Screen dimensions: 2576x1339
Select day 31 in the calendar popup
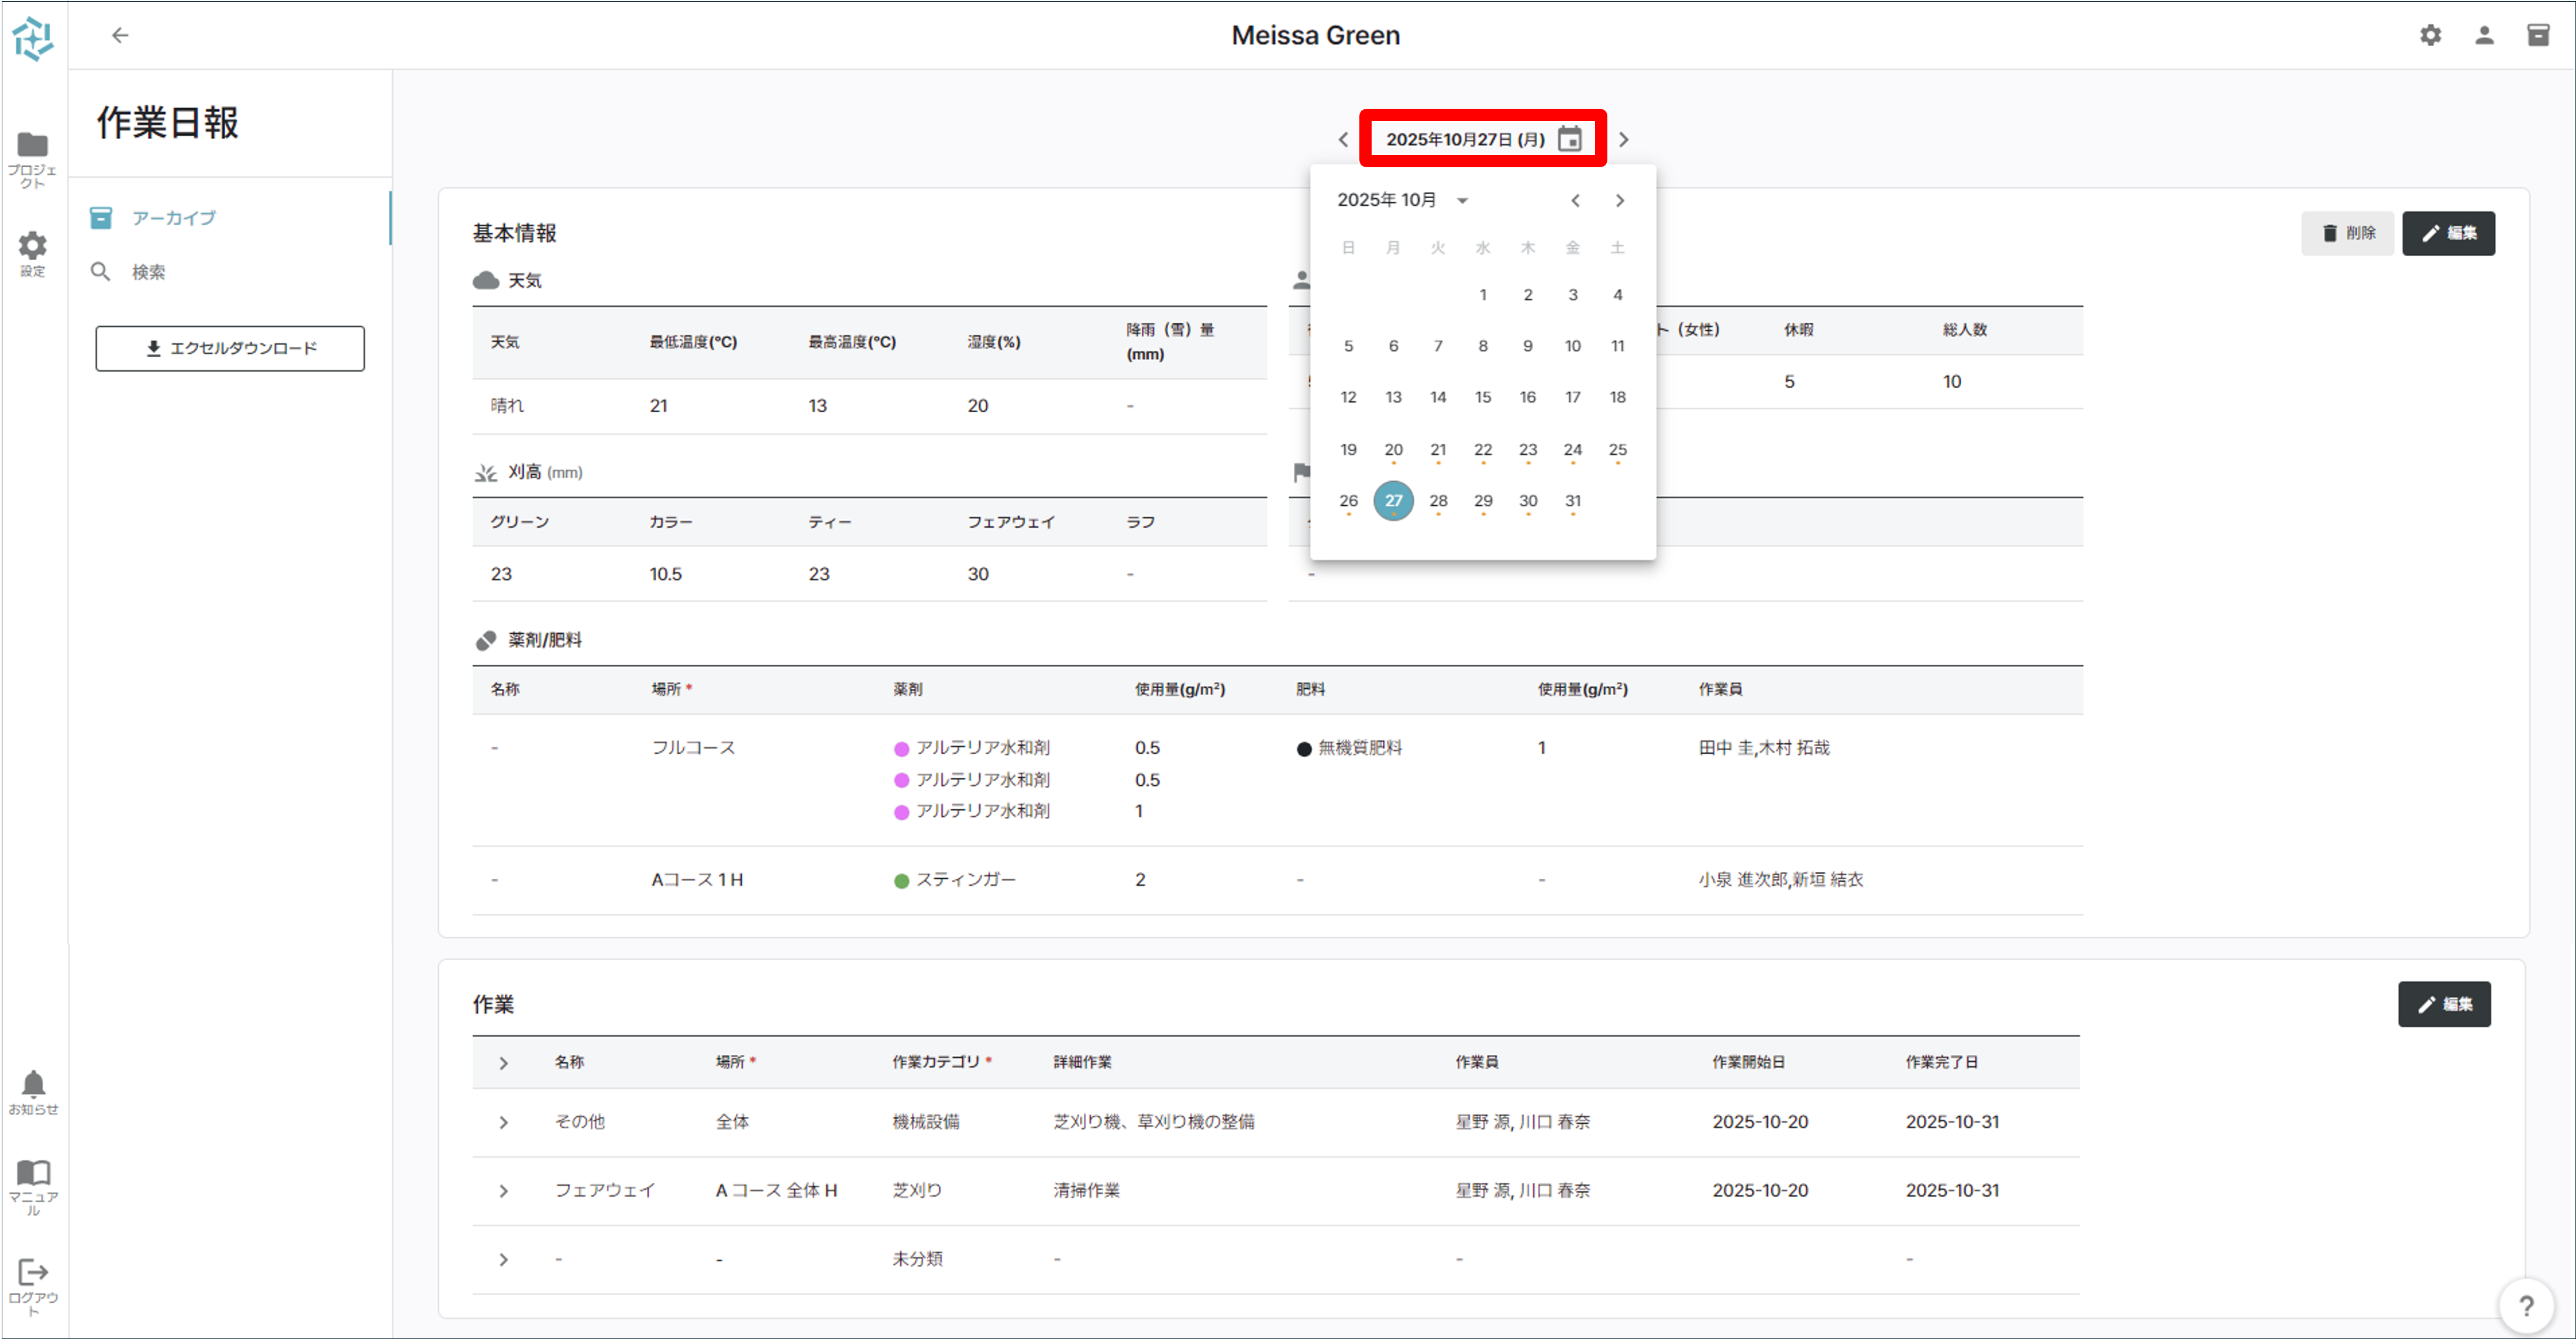pos(1572,500)
